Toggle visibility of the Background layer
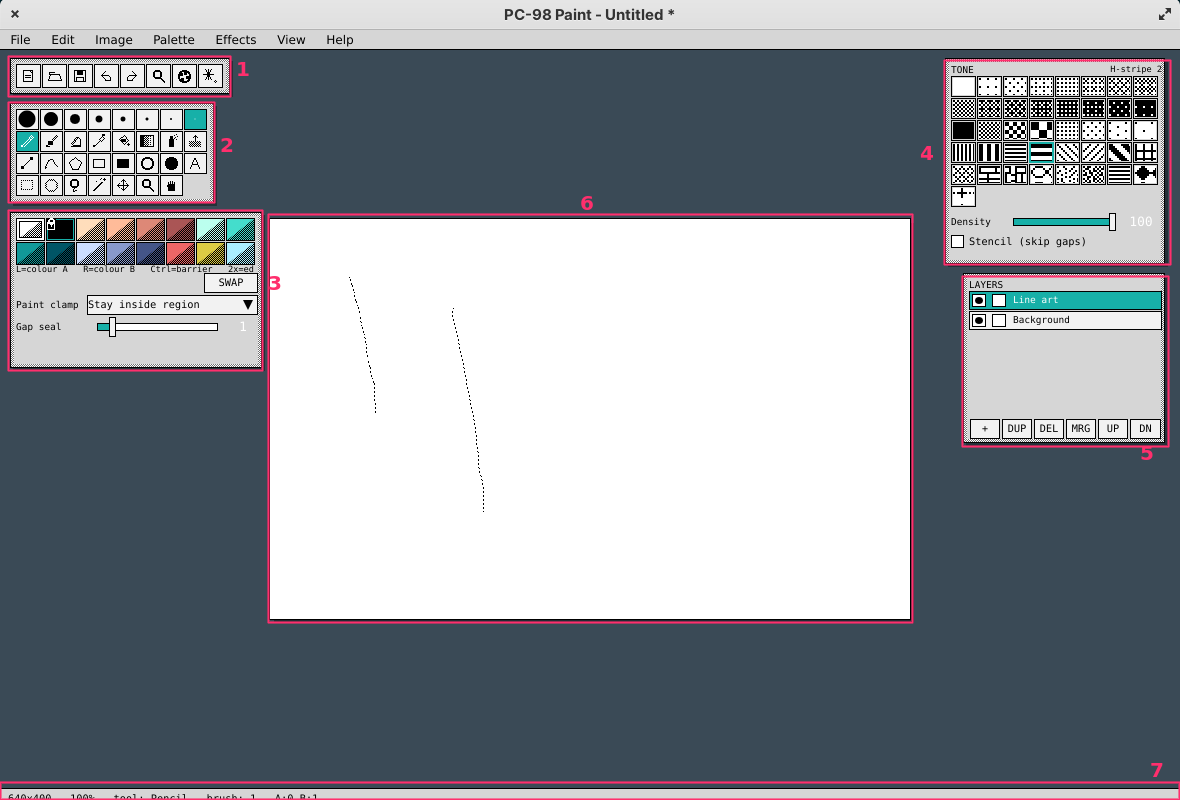 pyautogui.click(x=978, y=321)
